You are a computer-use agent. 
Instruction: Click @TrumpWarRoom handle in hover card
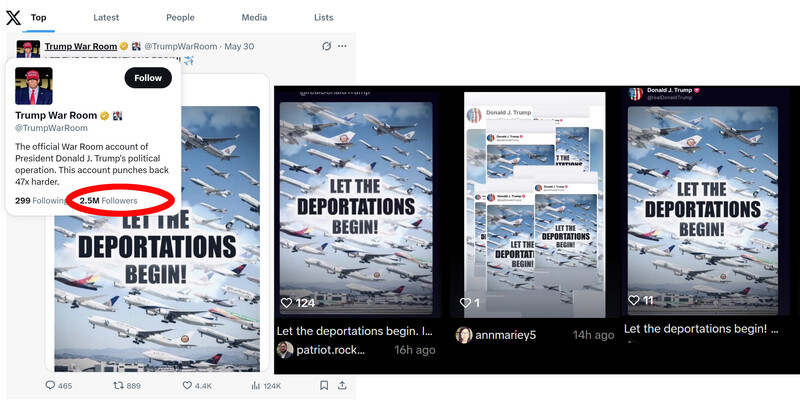pos(51,128)
